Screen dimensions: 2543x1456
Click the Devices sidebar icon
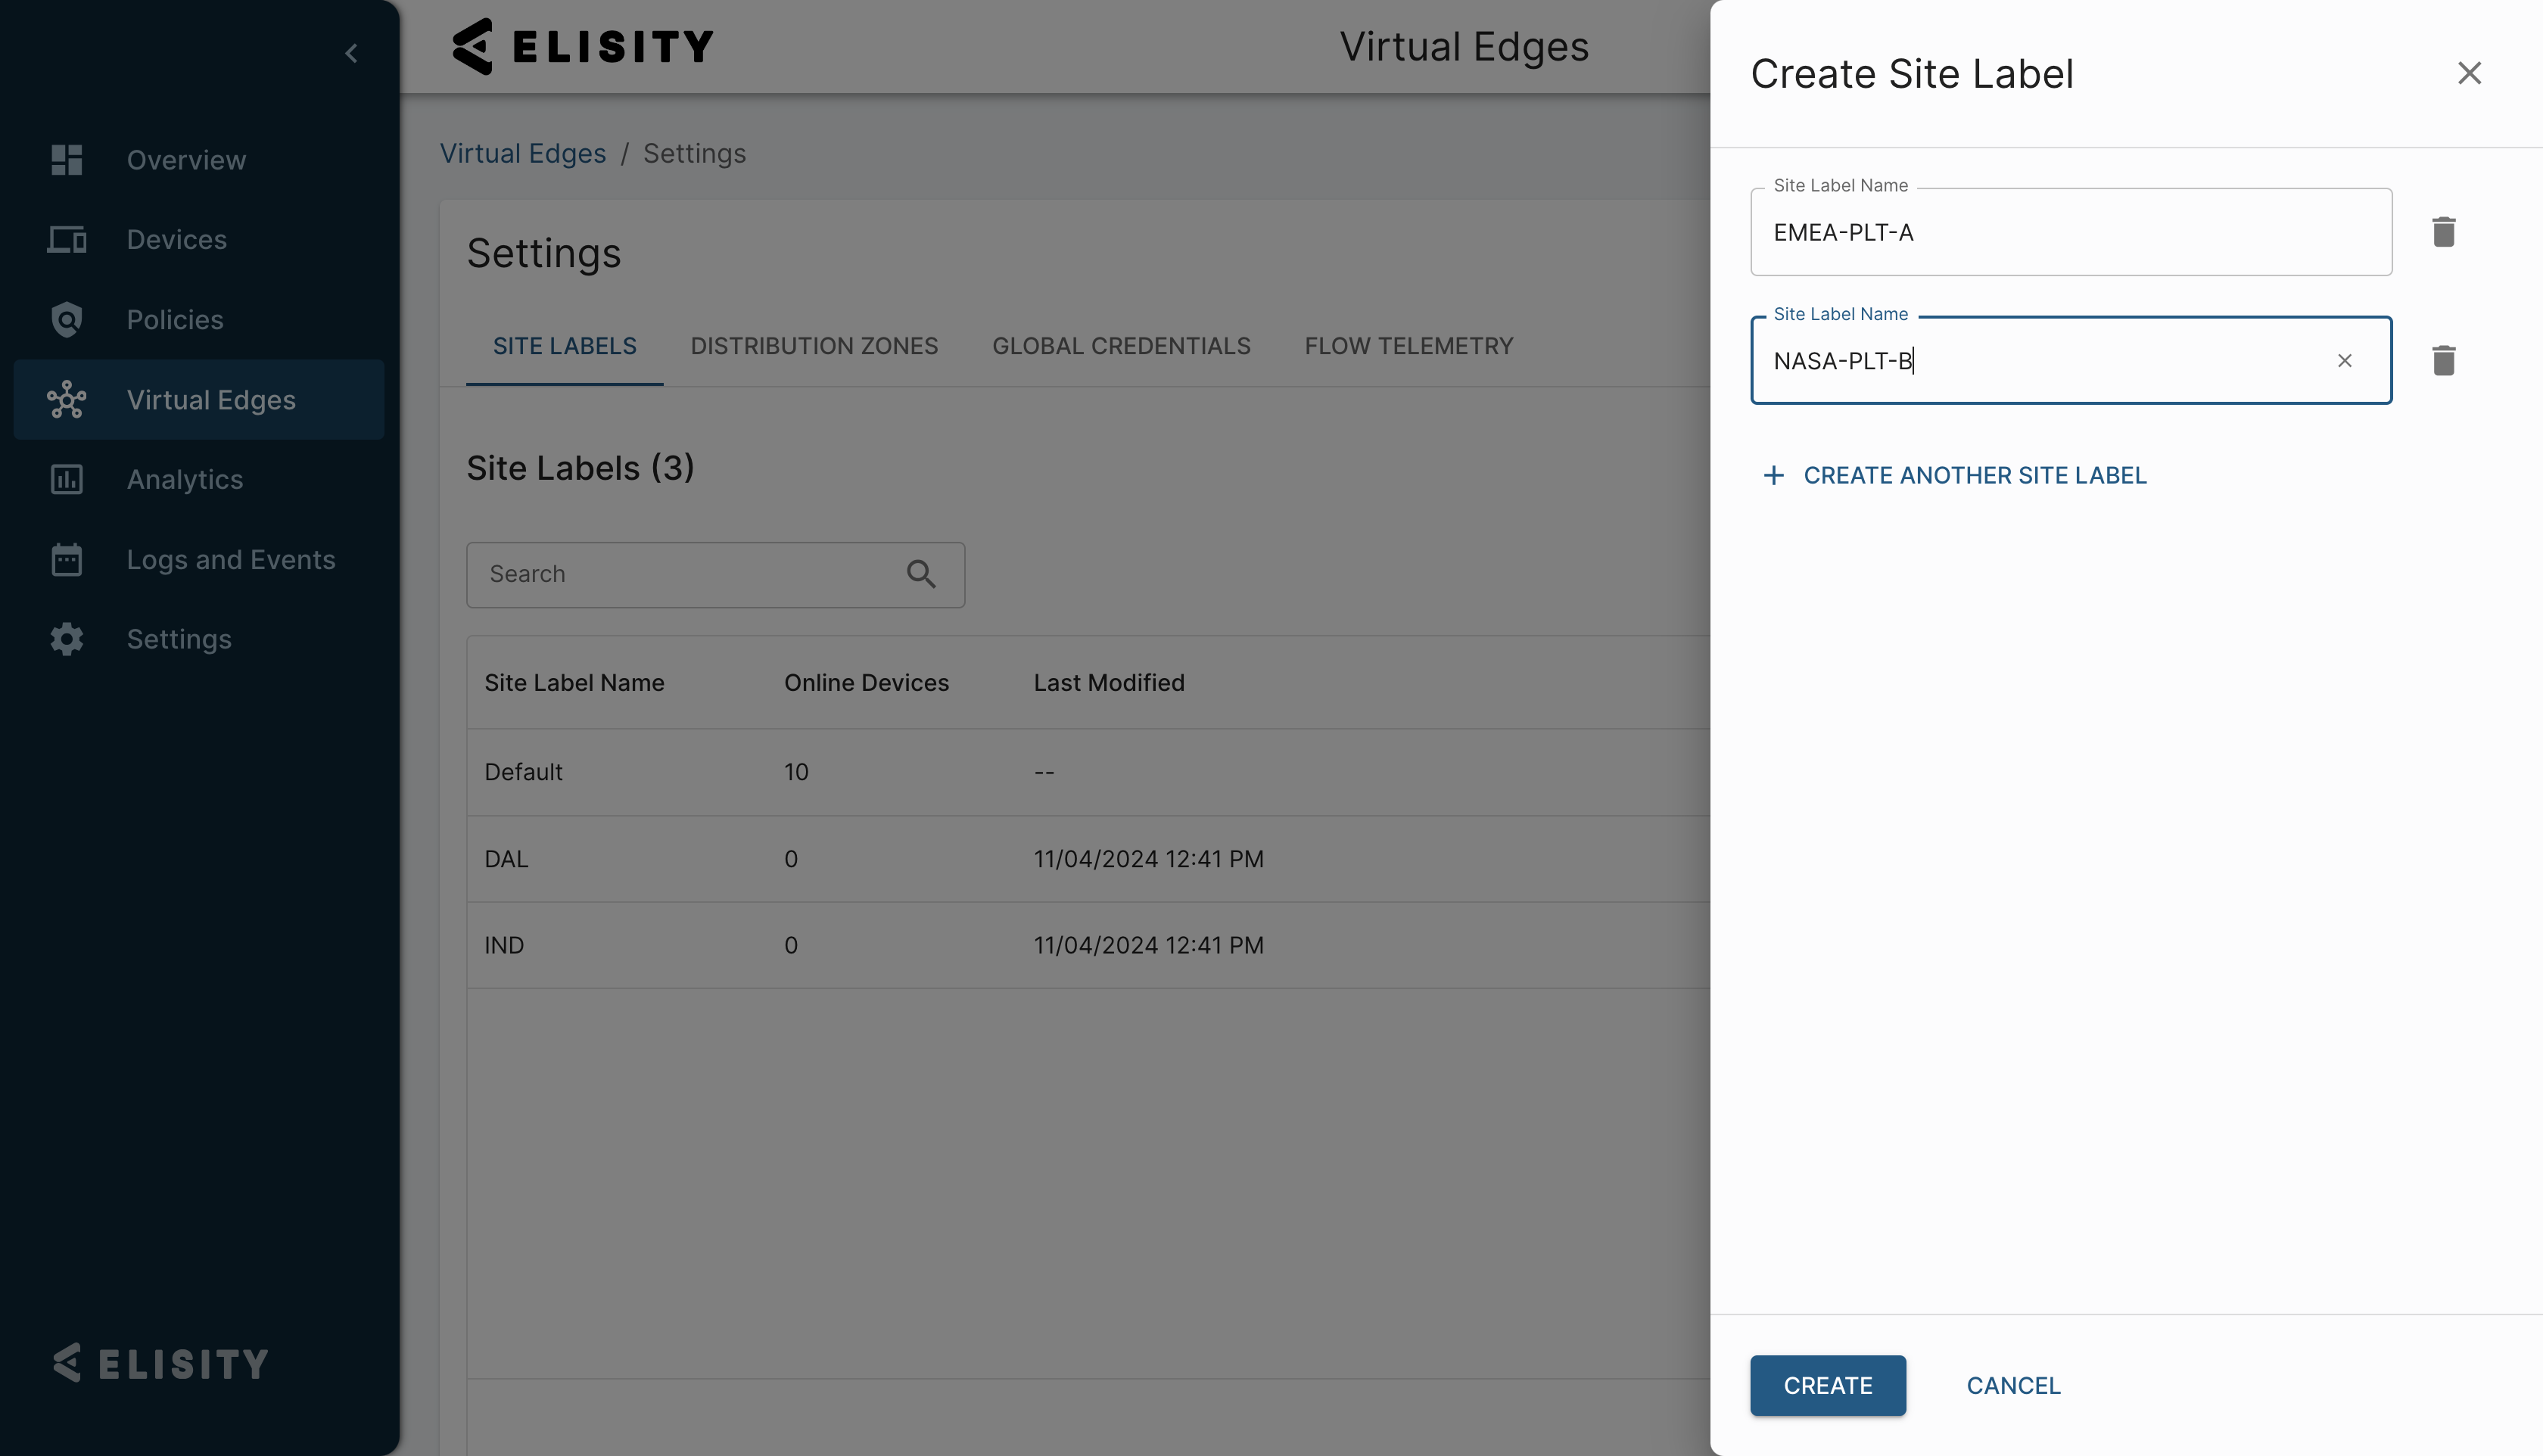67,240
